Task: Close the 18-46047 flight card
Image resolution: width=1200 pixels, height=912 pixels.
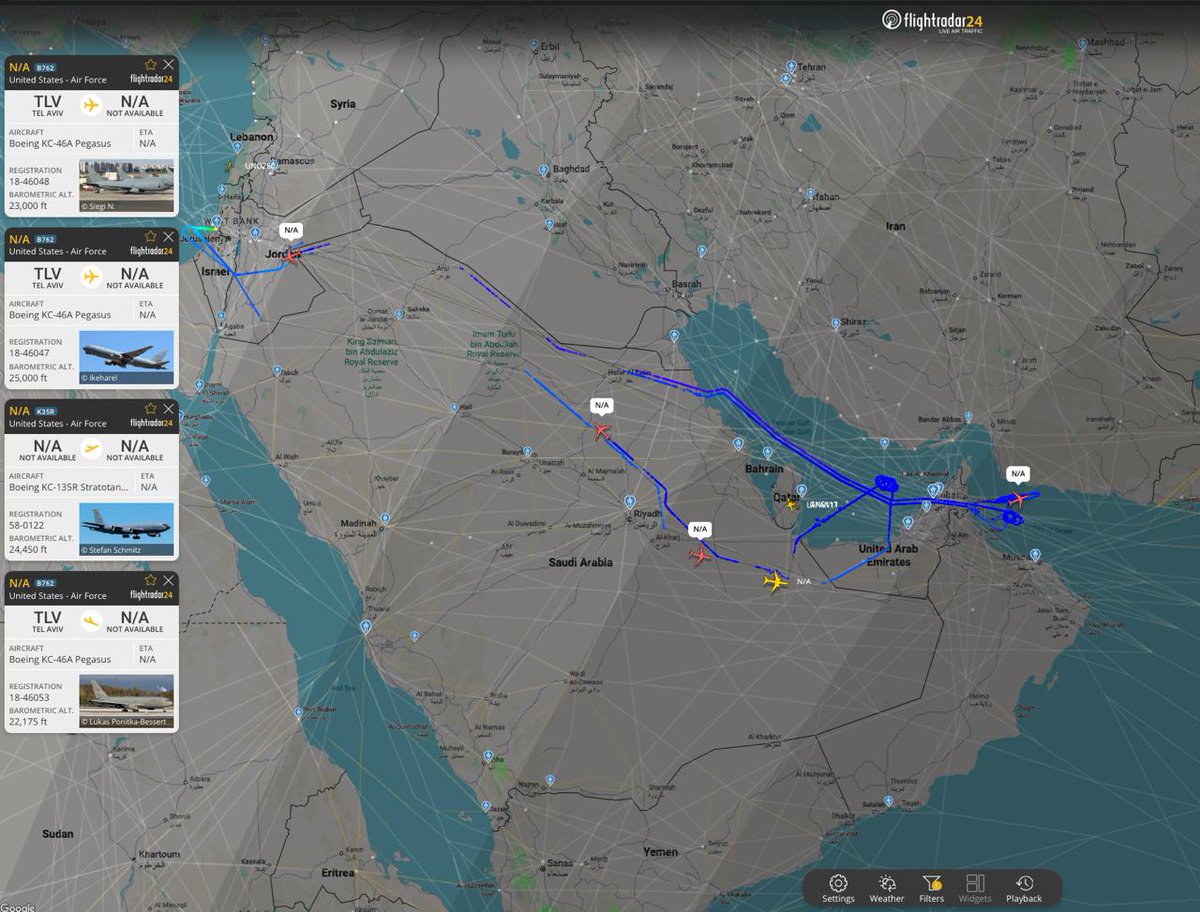Action: [x=168, y=237]
